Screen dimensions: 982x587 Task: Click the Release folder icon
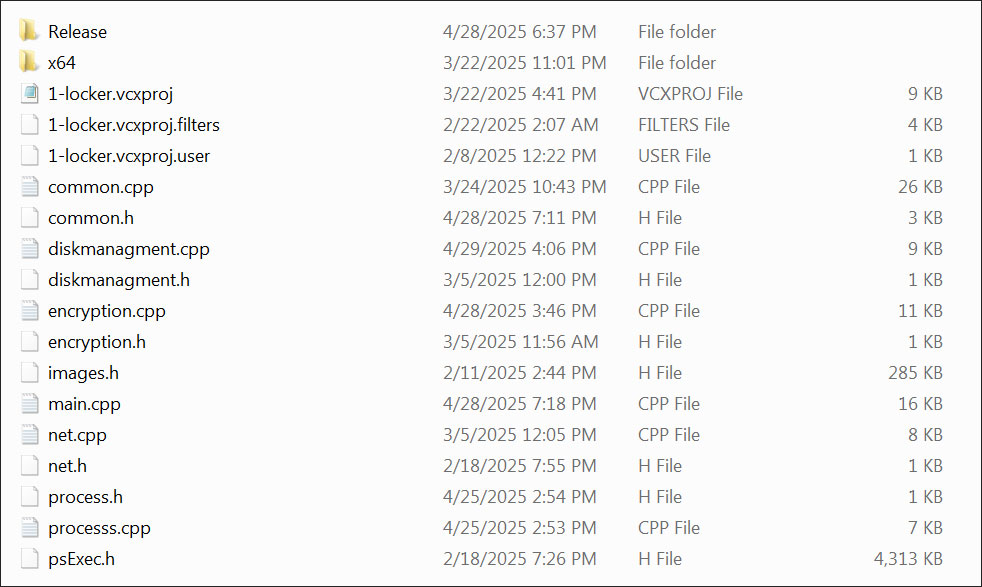click(x=29, y=32)
